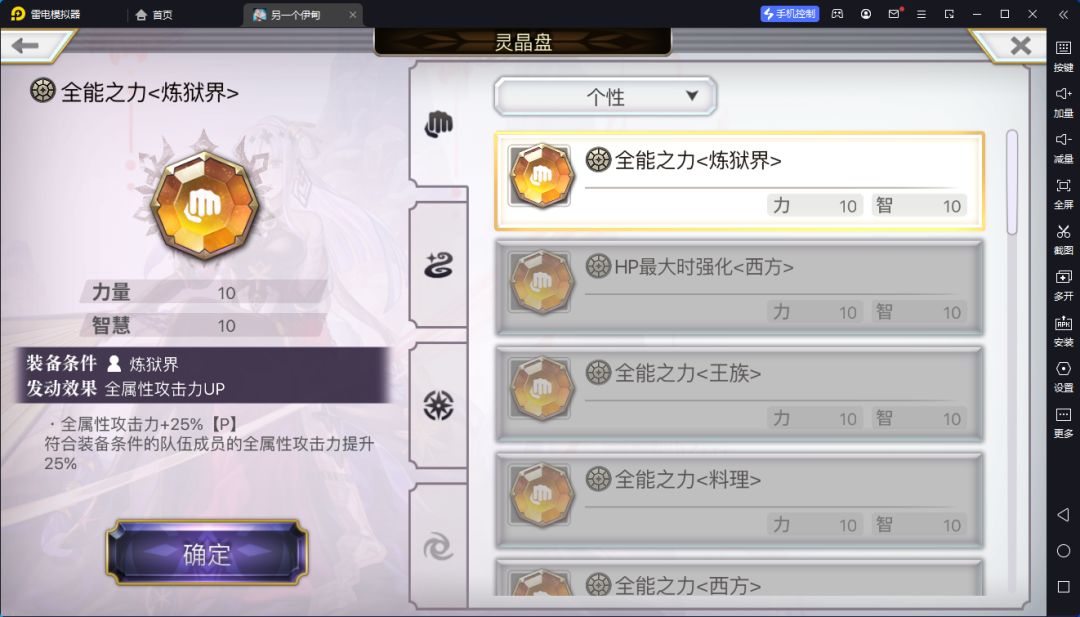This screenshot has width=1080, height=617.
Task: Open the spiral grasta tab
Action: [439, 547]
